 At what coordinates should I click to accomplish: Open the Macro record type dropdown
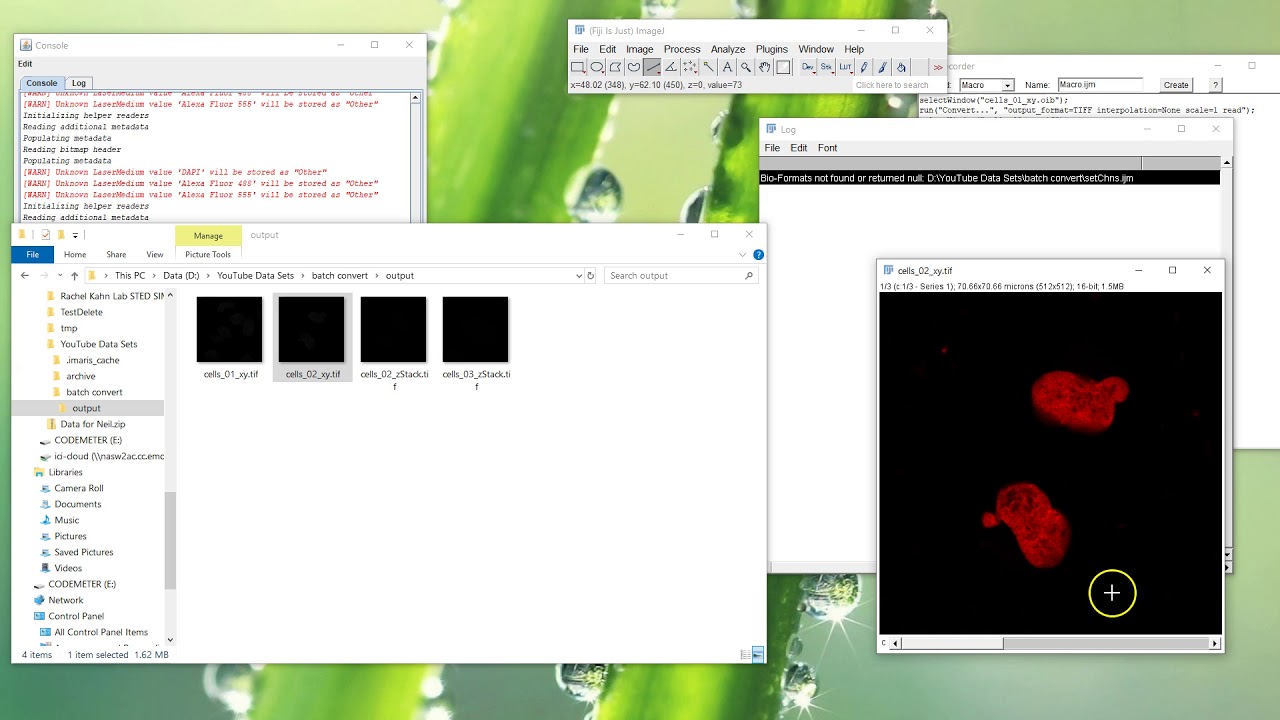(x=986, y=85)
